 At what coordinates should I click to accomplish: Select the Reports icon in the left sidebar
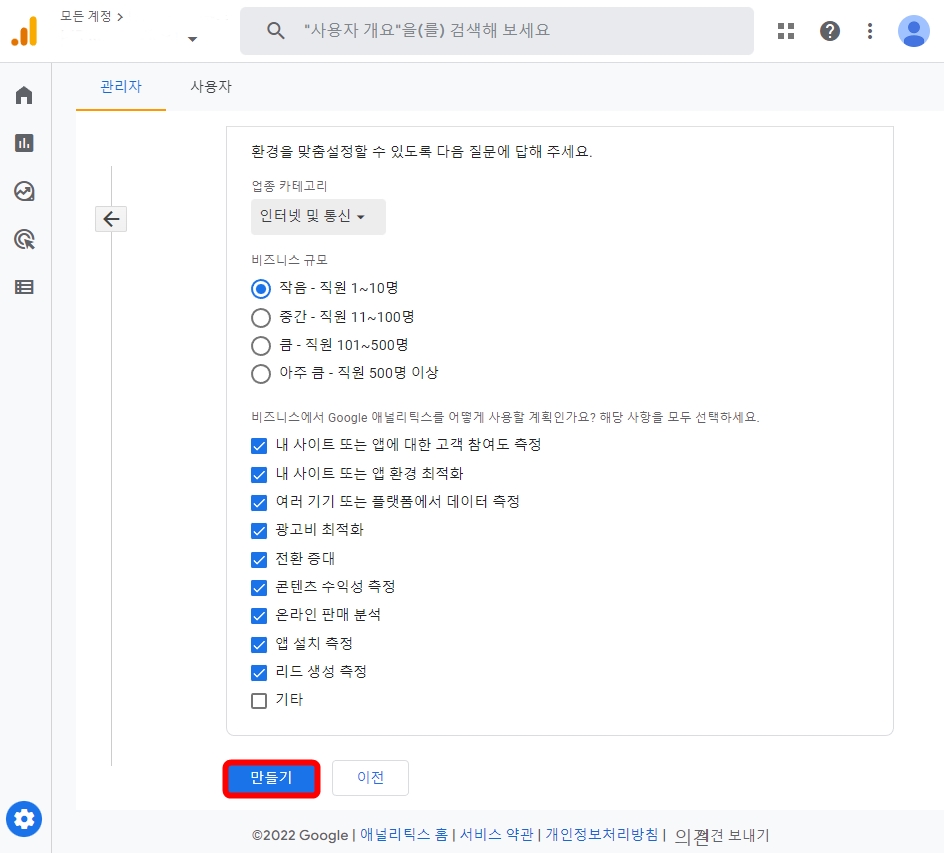(x=24, y=142)
